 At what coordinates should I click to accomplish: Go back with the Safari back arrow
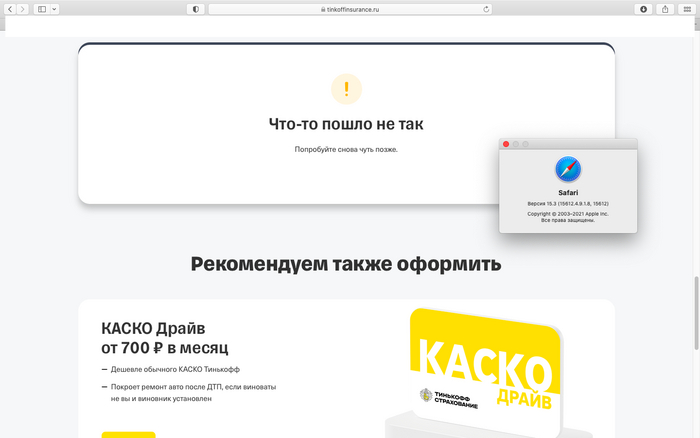pos(10,9)
